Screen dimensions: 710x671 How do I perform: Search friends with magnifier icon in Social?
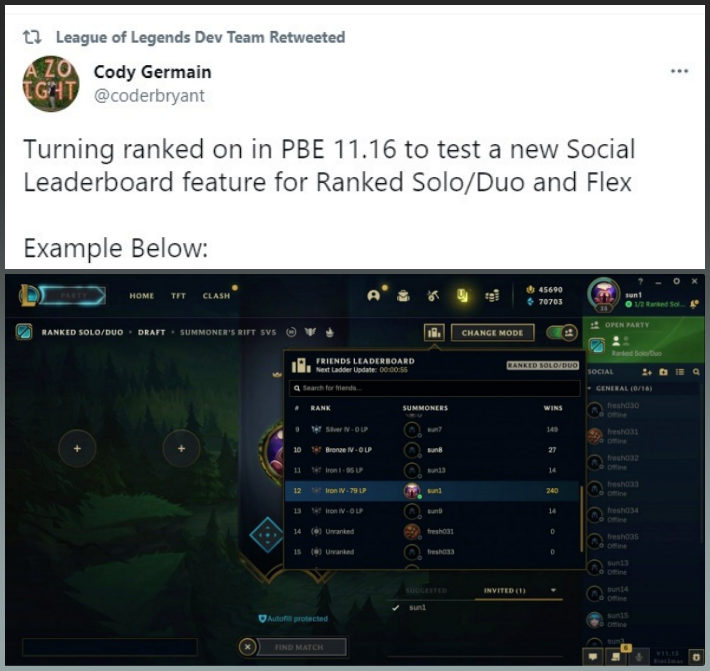[696, 372]
